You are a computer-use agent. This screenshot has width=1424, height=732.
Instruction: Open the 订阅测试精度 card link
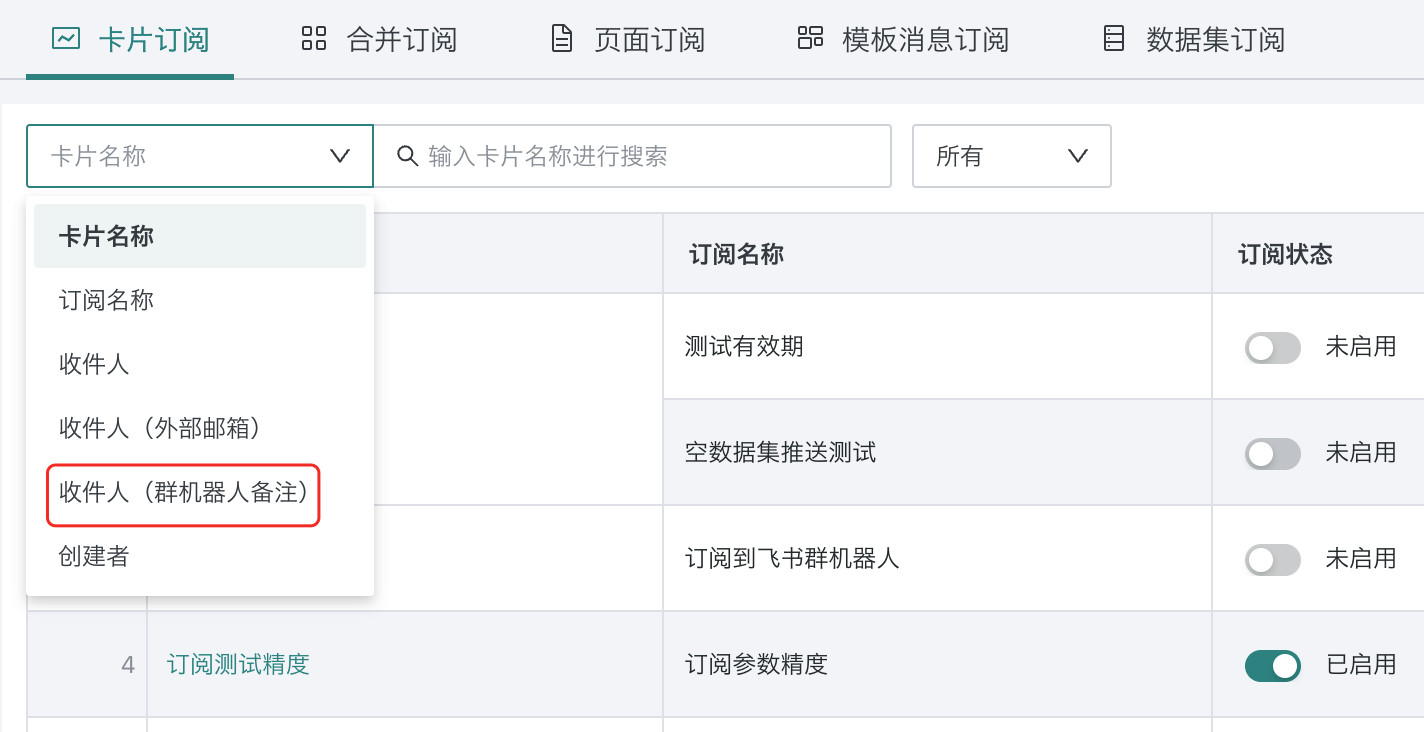[x=238, y=665]
